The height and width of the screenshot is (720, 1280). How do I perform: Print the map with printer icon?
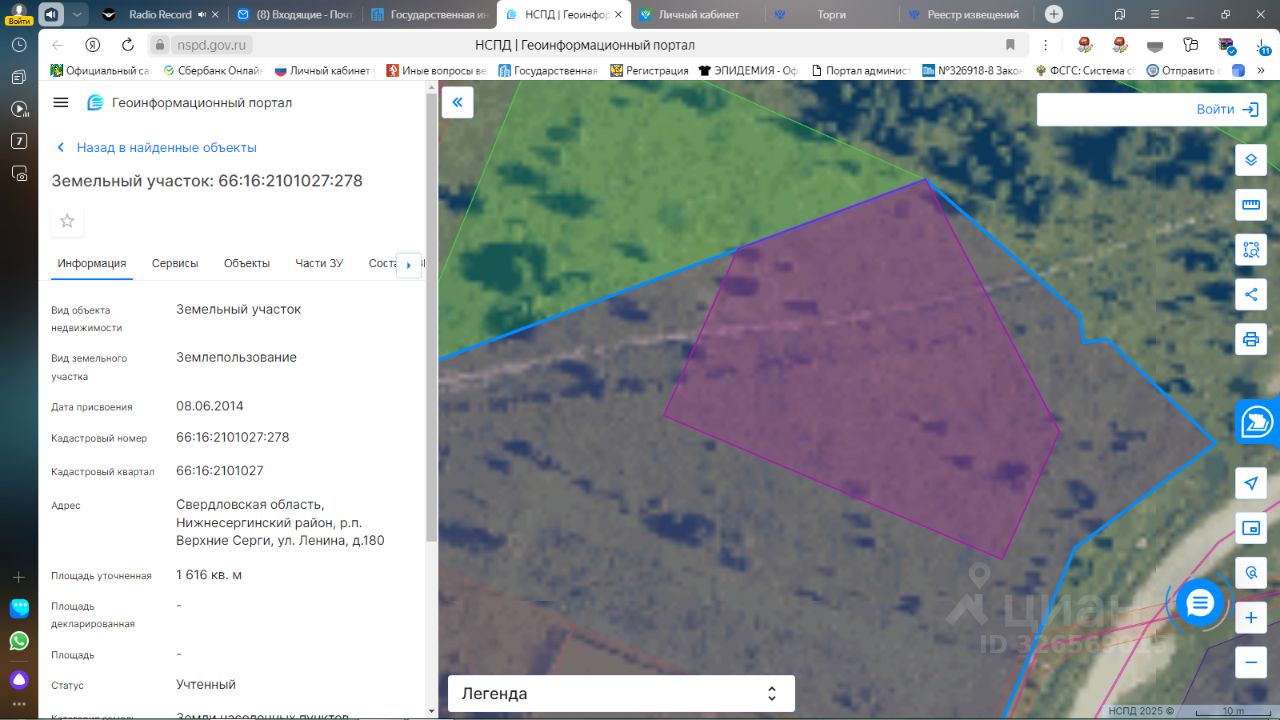point(1250,339)
